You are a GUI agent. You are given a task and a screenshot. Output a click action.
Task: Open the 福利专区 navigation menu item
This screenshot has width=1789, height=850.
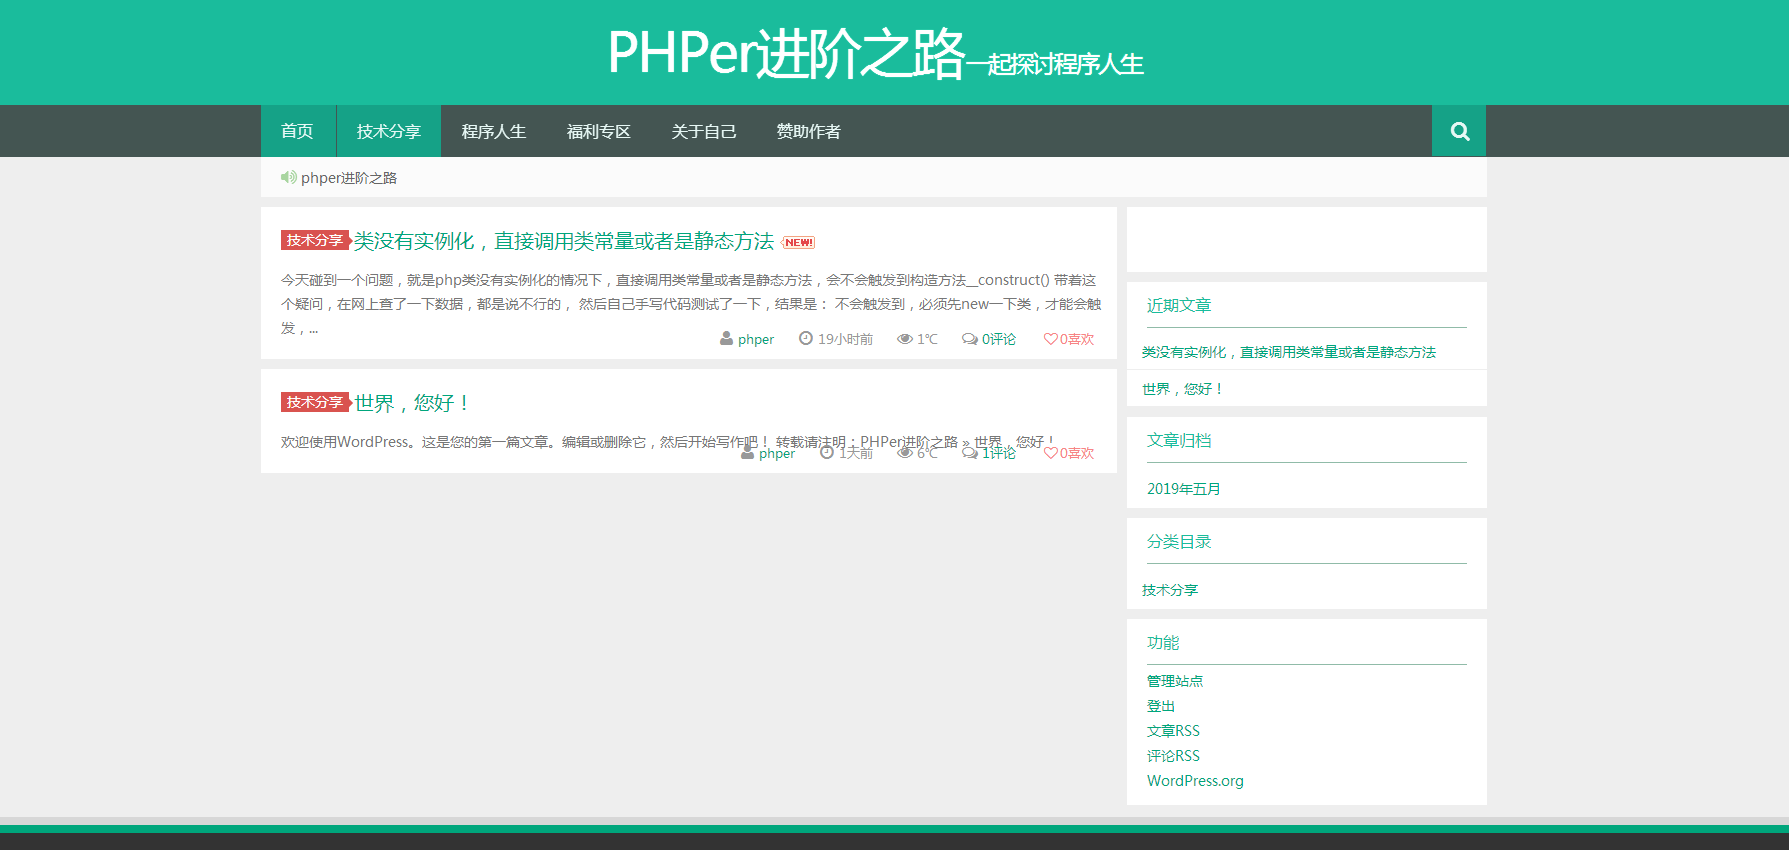click(599, 131)
